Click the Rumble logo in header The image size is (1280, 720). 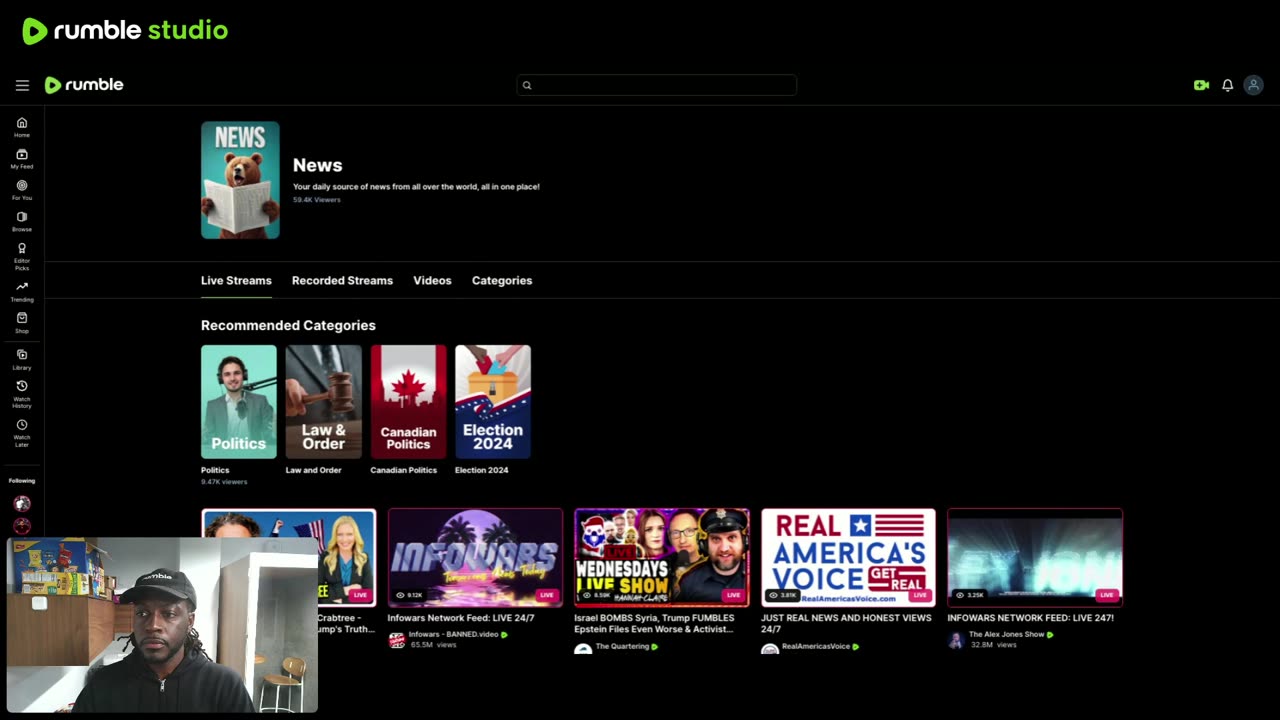tap(84, 85)
